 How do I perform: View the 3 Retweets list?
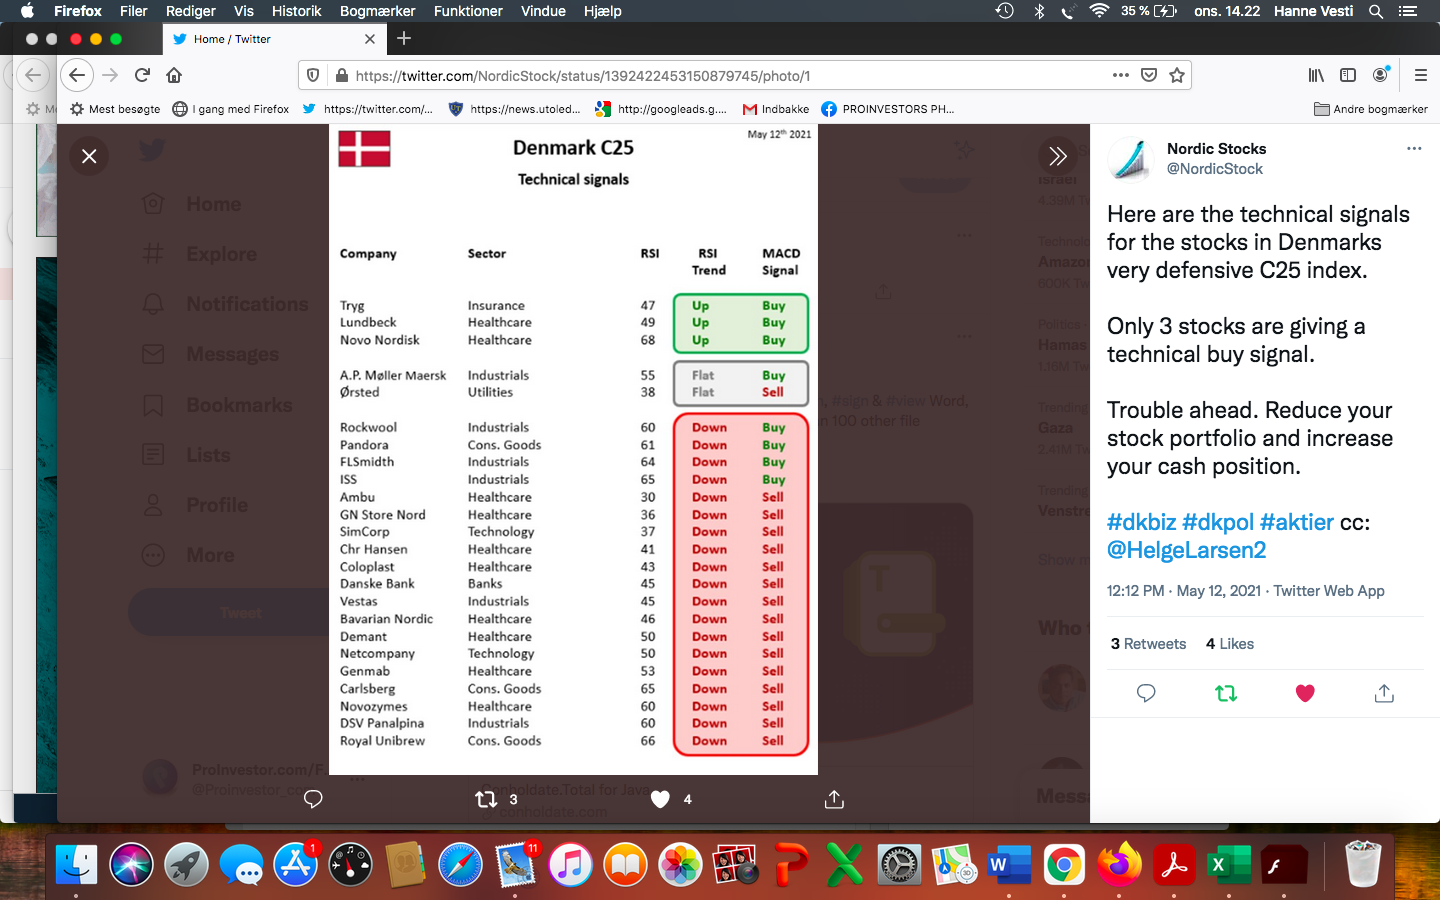click(x=1148, y=644)
